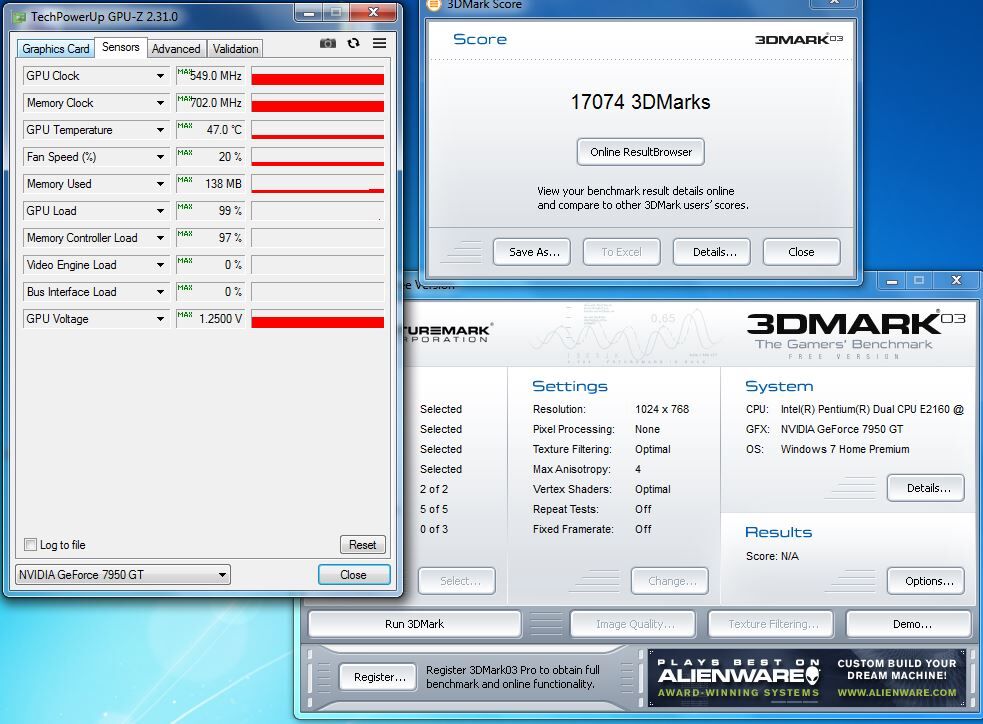
Task: Open the Advanced tab in GPU-Z
Action: [x=176, y=49]
